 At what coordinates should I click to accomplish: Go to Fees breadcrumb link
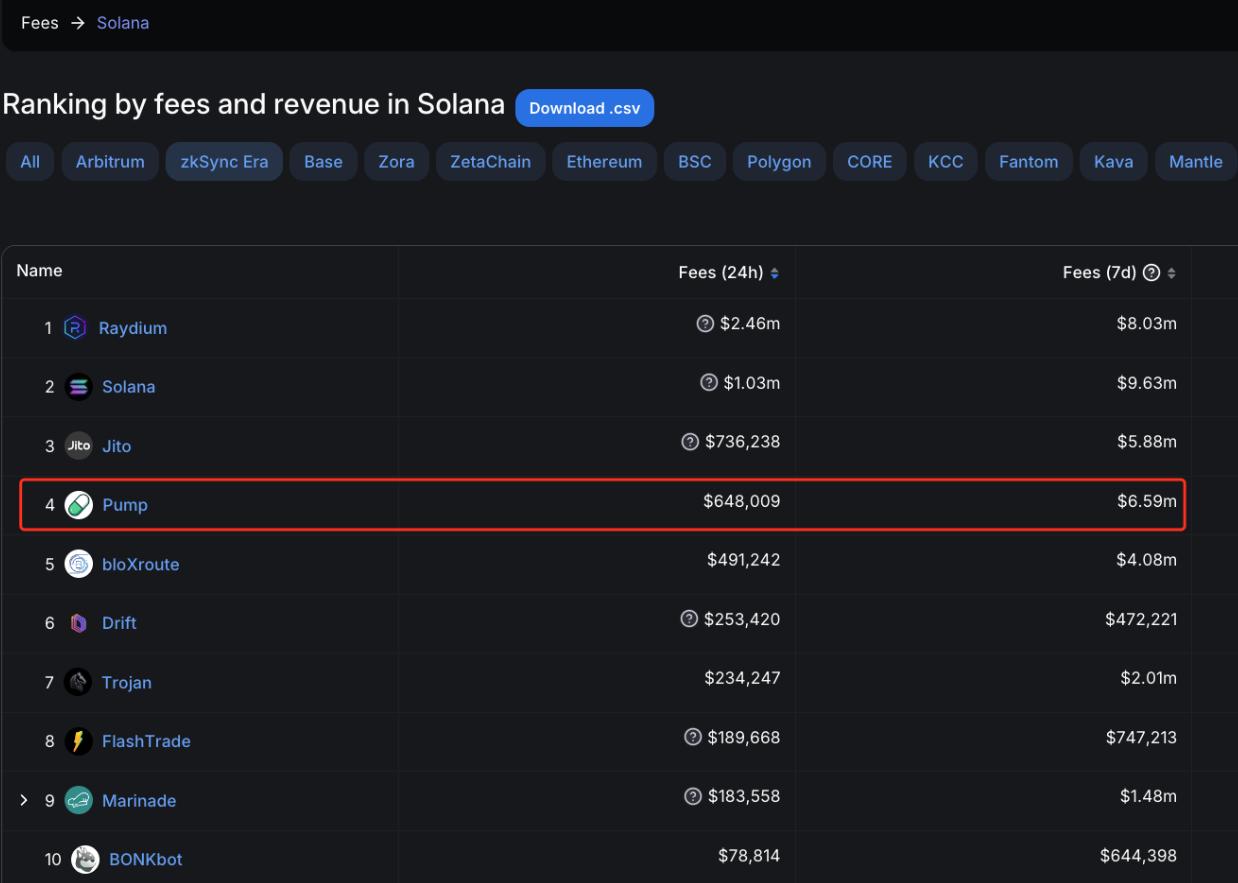point(40,23)
